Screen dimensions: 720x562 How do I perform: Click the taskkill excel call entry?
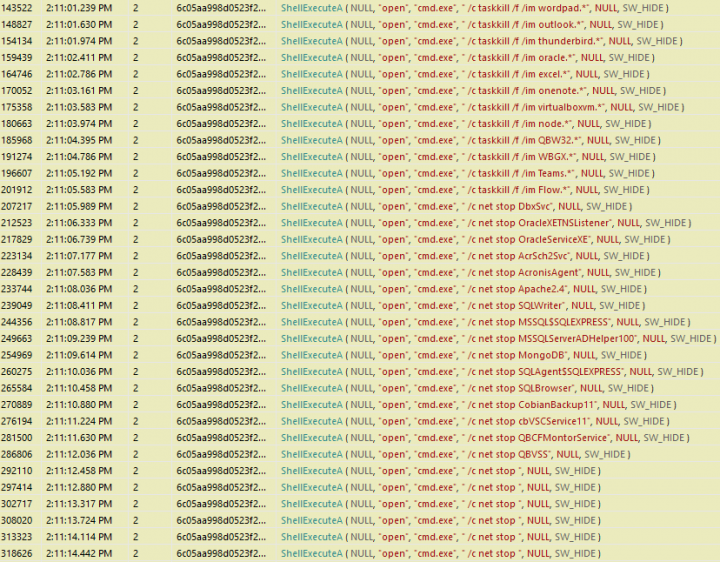coord(360,74)
